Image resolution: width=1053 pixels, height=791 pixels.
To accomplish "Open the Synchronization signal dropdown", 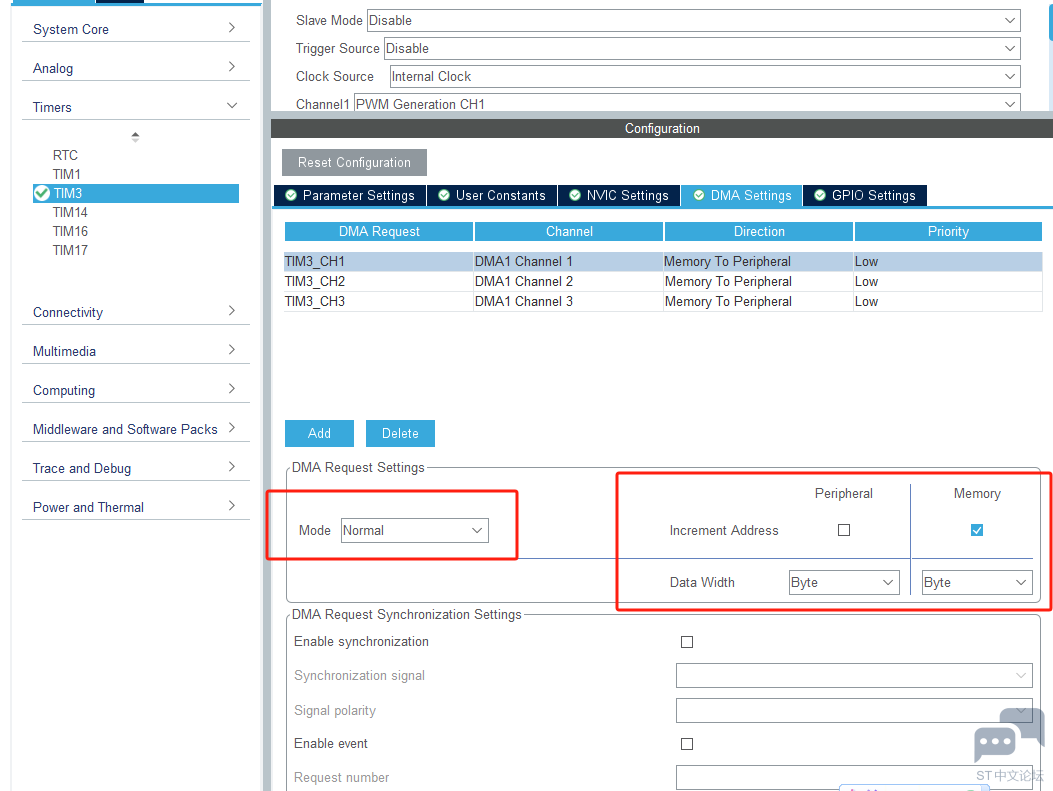I will coord(854,676).
